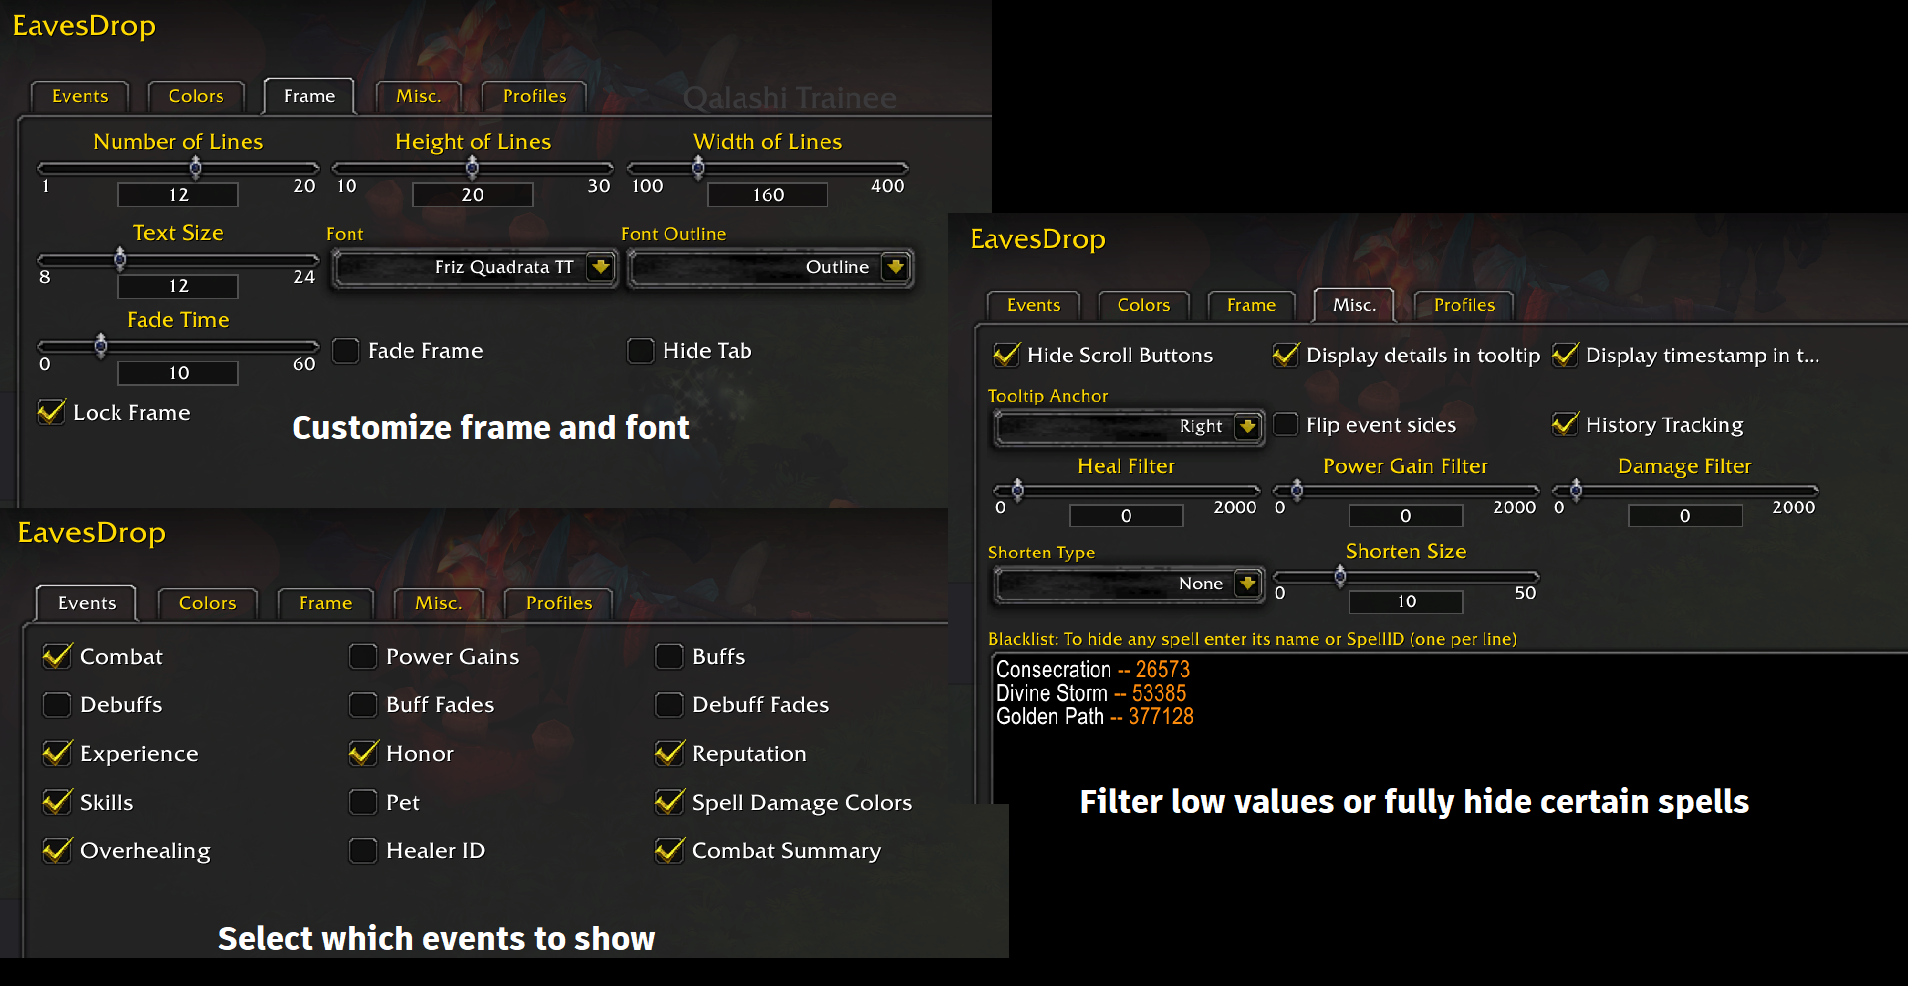Enable Flip event sides
This screenshot has width=1908, height=986.
(1286, 425)
